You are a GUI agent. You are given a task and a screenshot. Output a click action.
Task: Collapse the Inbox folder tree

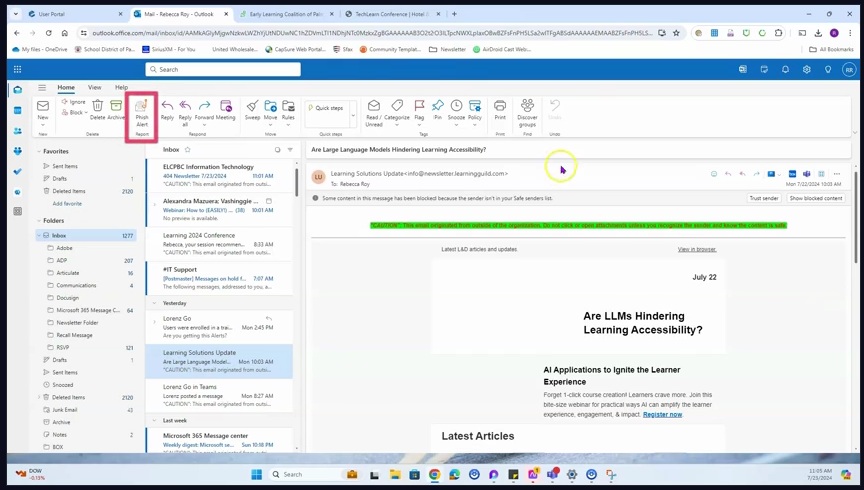click(39, 235)
